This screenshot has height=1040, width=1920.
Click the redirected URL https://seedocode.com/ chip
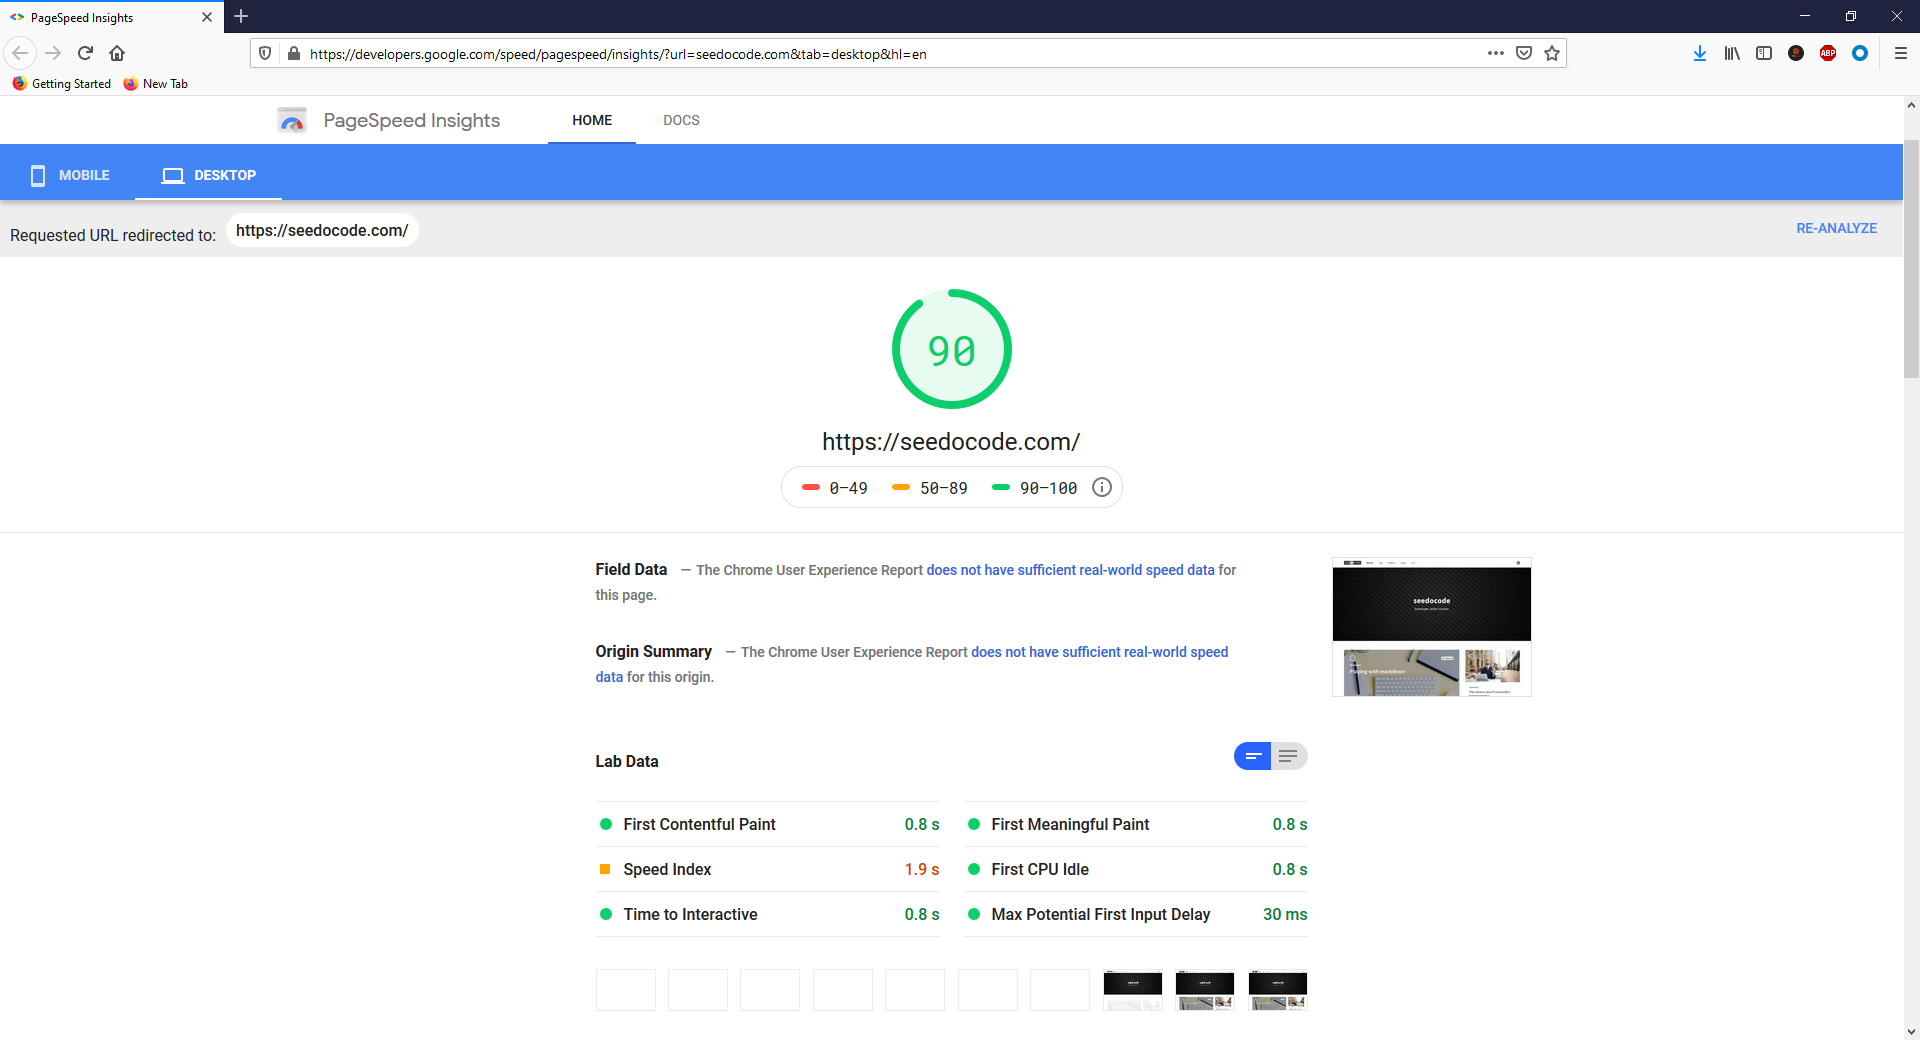(322, 230)
